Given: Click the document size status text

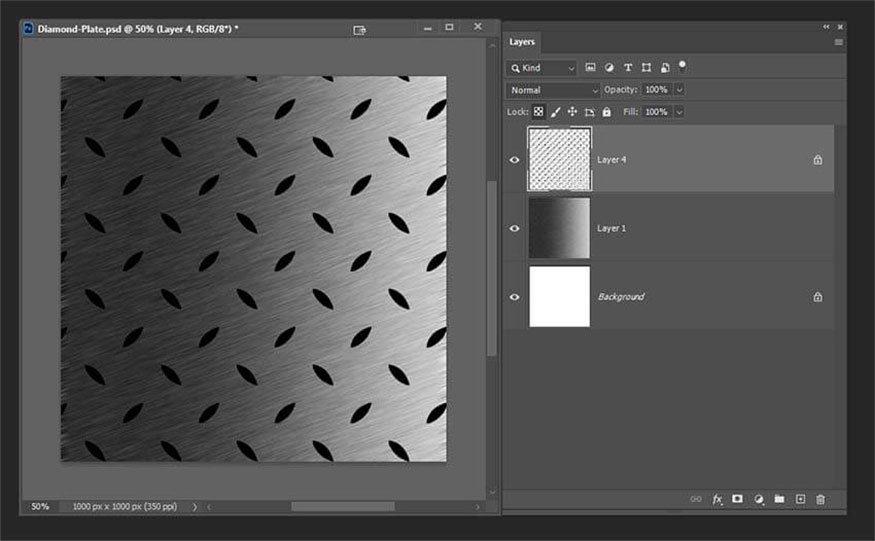Looking at the screenshot, I should 124,506.
